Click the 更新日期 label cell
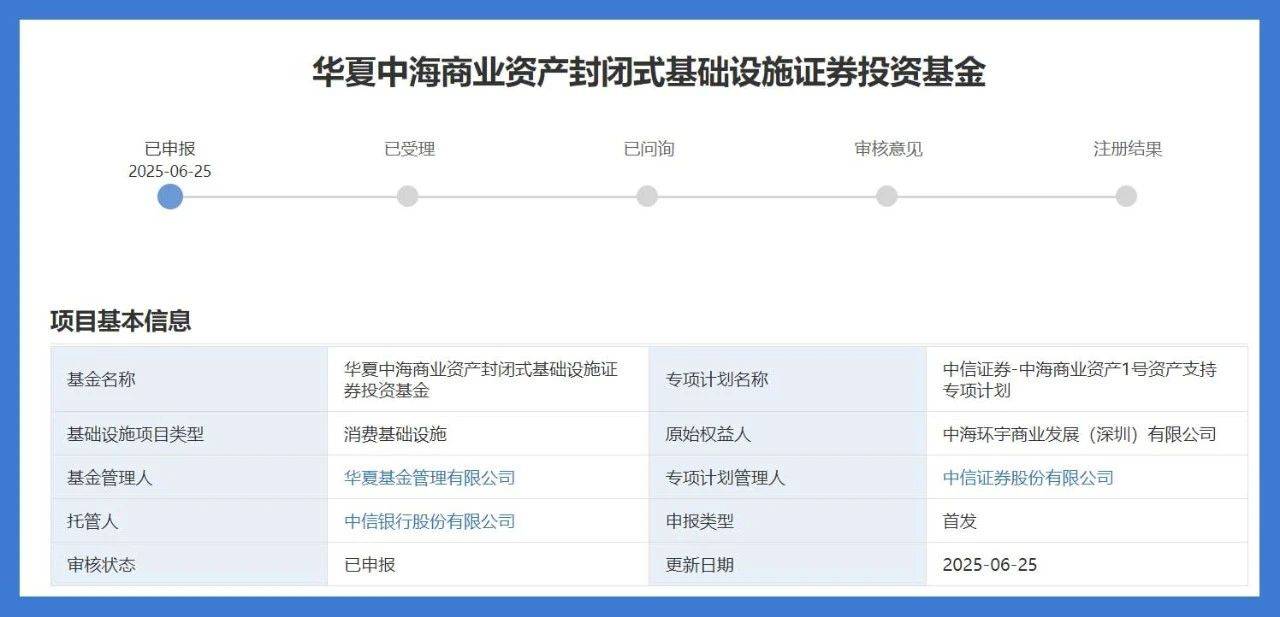Screen dimensions: 1280x617 click(x=788, y=564)
